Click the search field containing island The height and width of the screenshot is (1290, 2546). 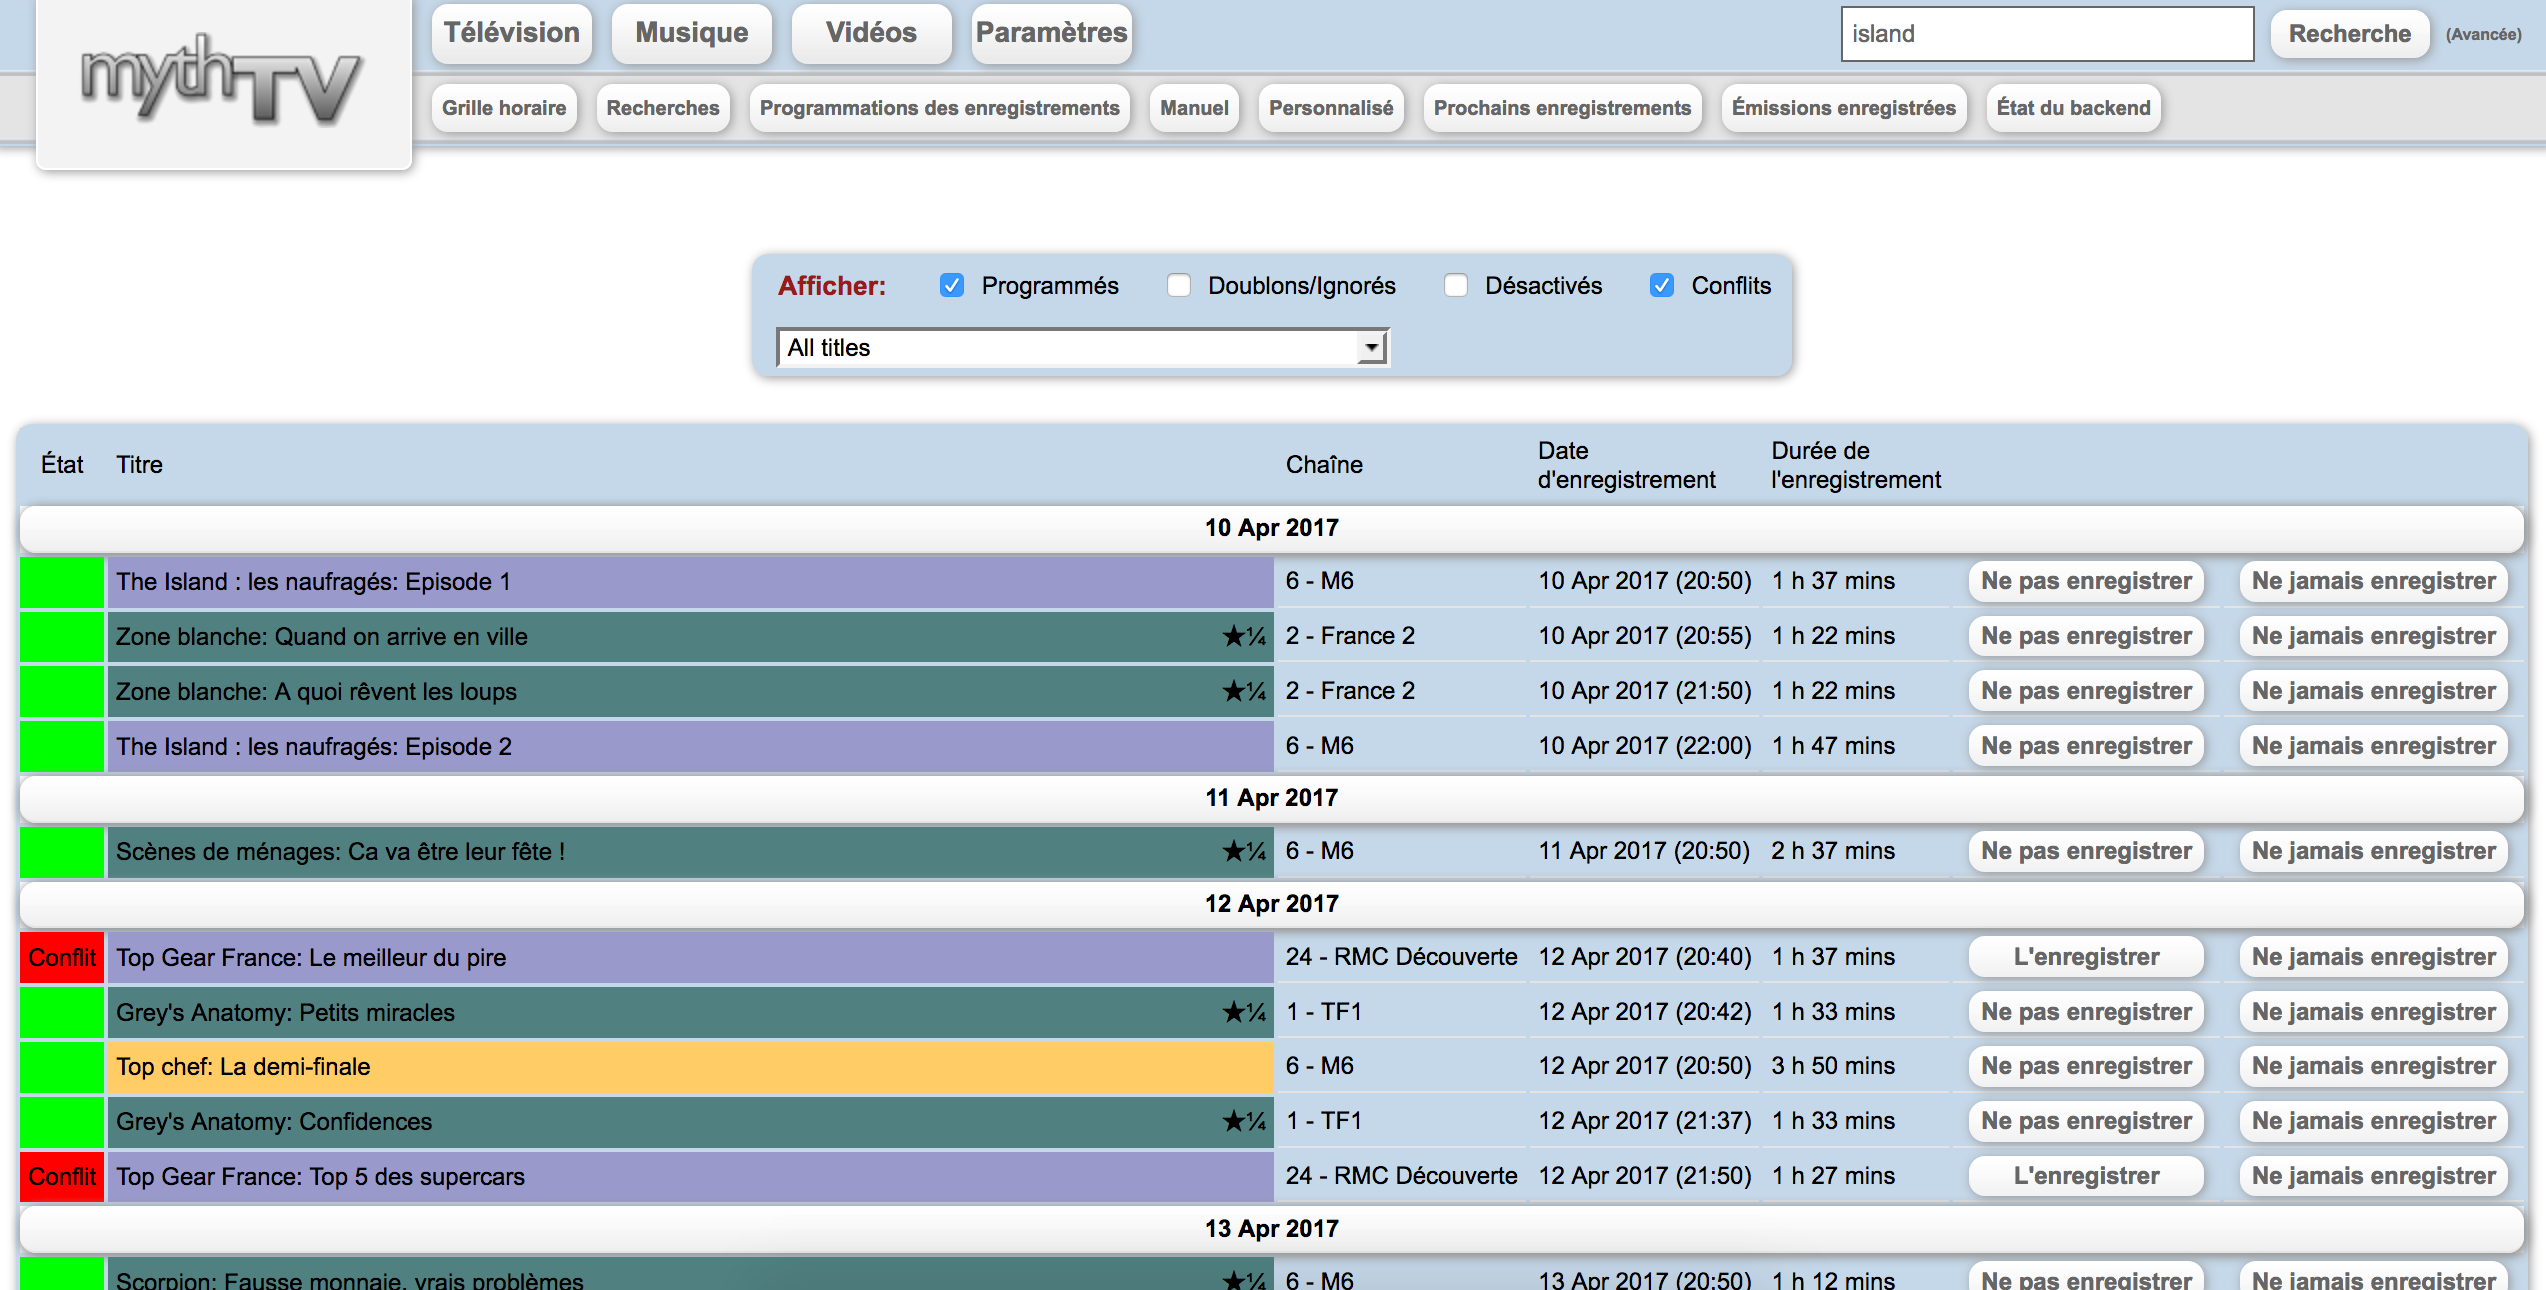tap(2047, 34)
